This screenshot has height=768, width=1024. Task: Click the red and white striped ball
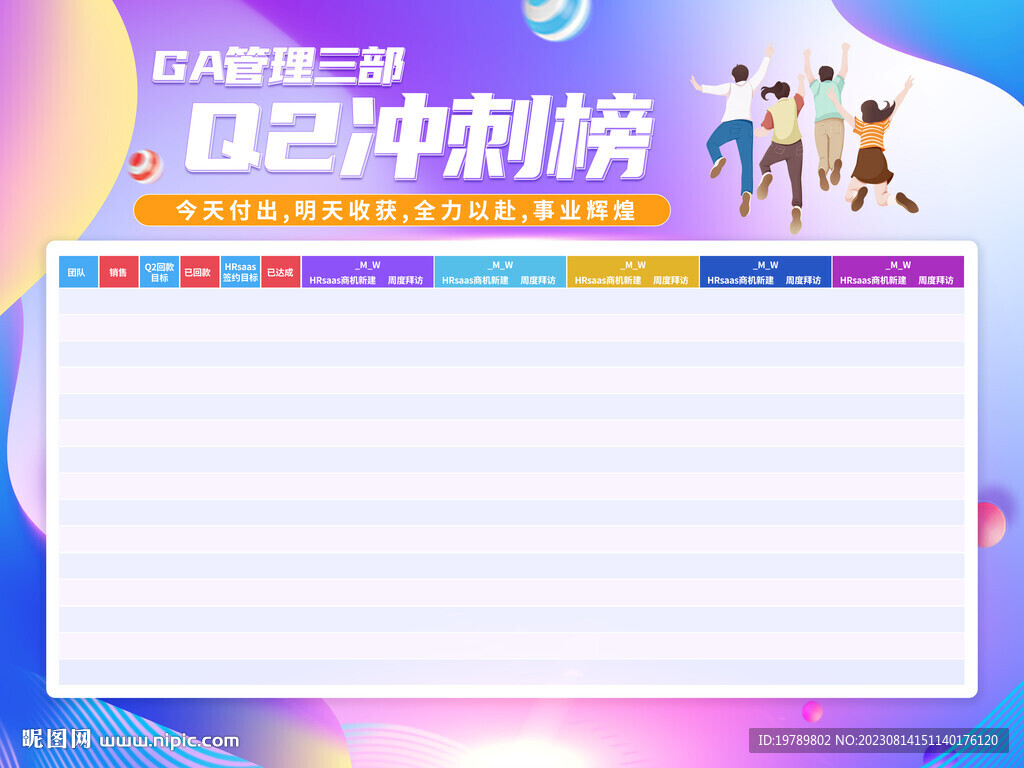point(145,165)
